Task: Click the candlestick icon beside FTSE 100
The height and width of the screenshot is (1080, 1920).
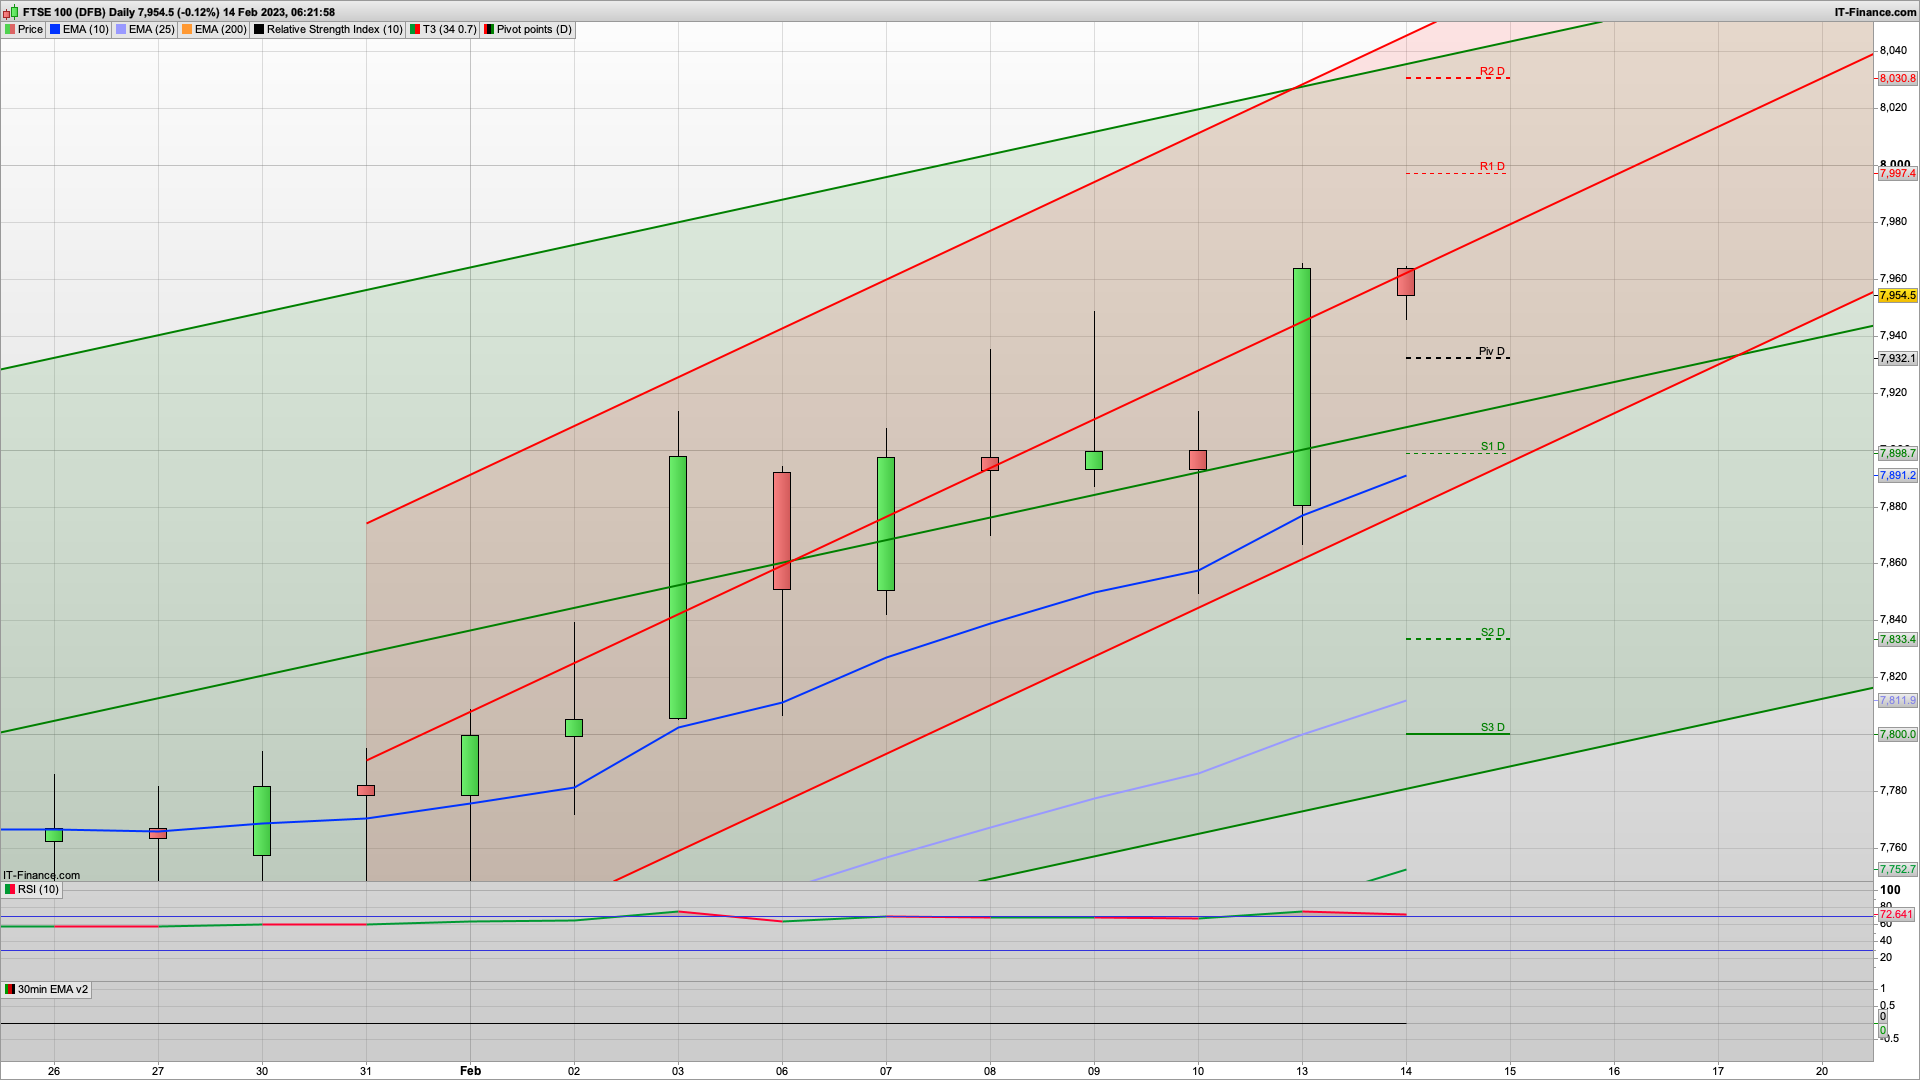Action: coord(11,12)
